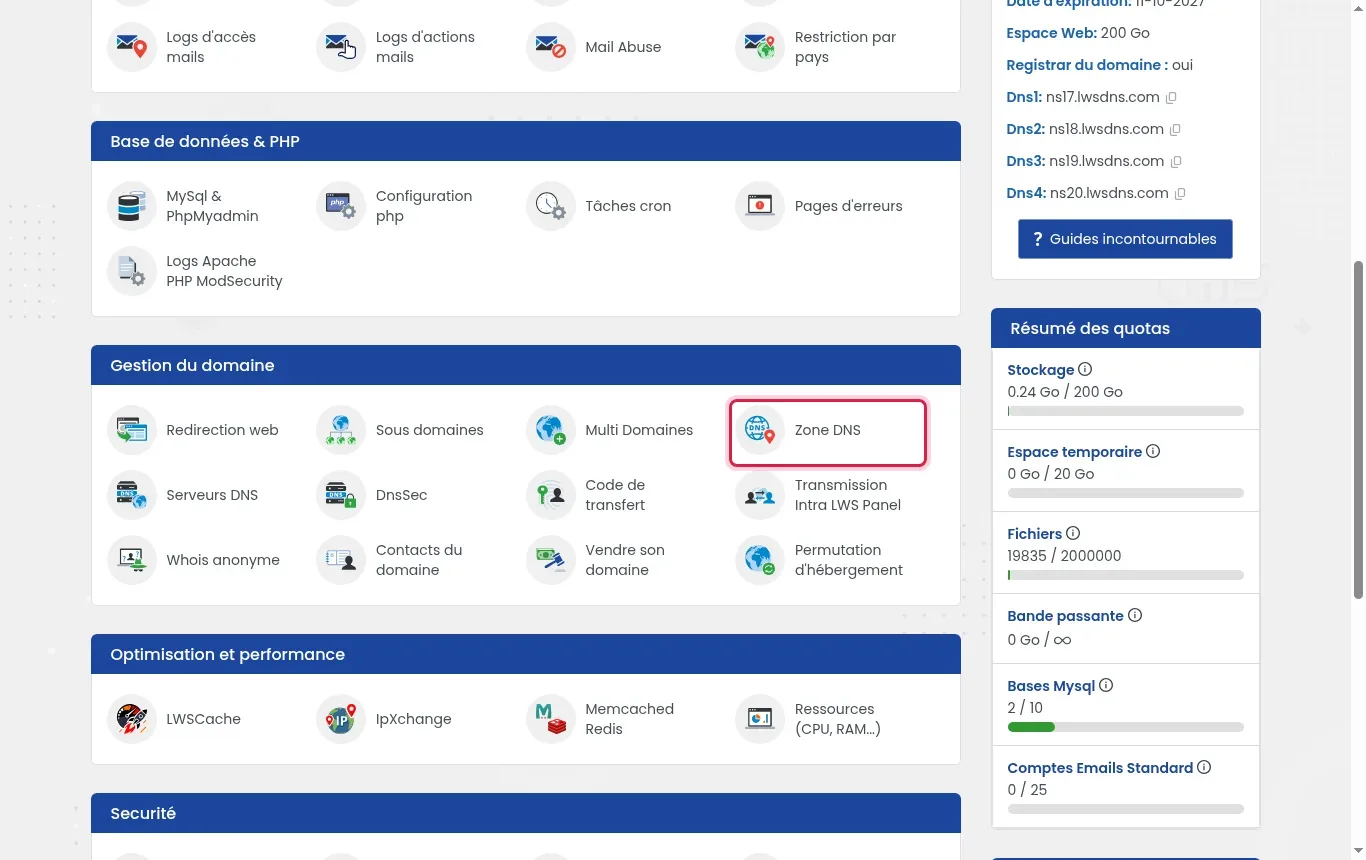Click the Stockage quota progress bar

click(1126, 411)
